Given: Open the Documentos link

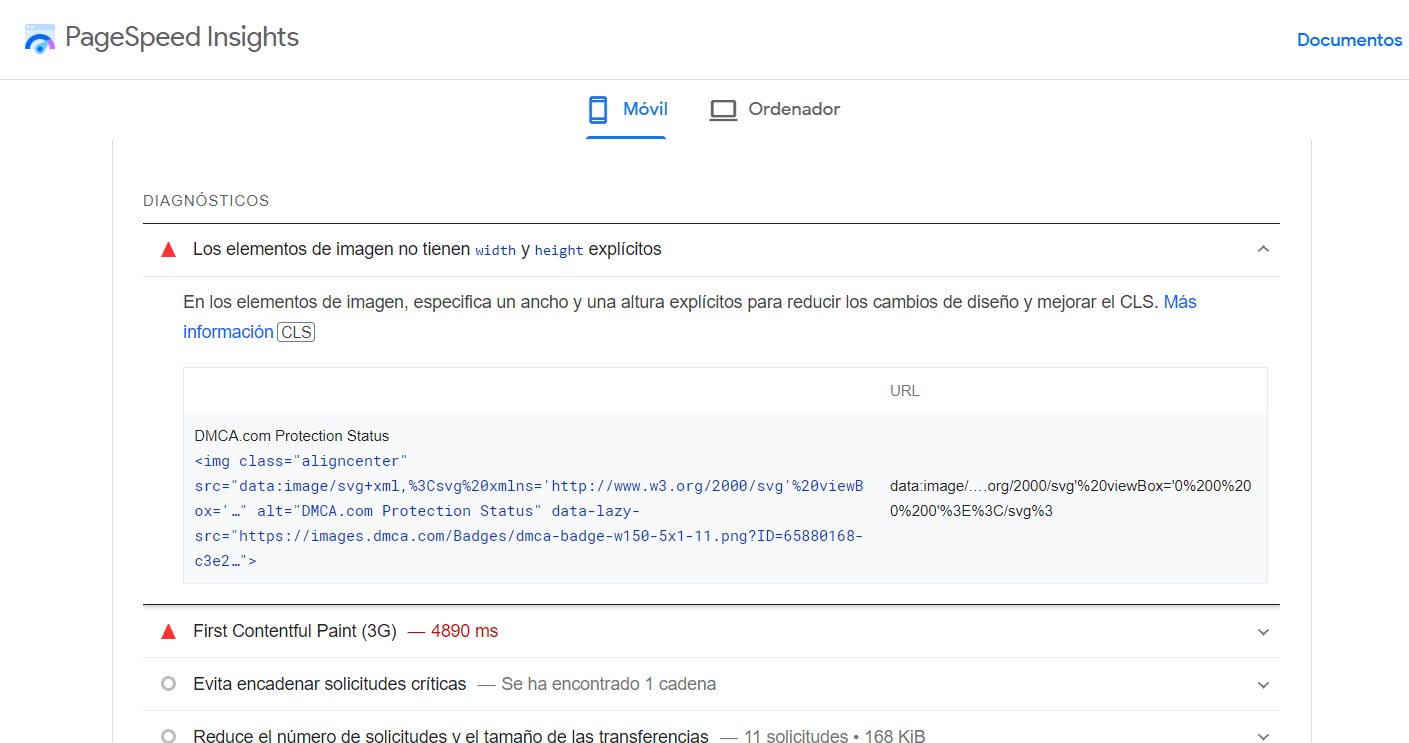Looking at the screenshot, I should pyautogui.click(x=1349, y=40).
